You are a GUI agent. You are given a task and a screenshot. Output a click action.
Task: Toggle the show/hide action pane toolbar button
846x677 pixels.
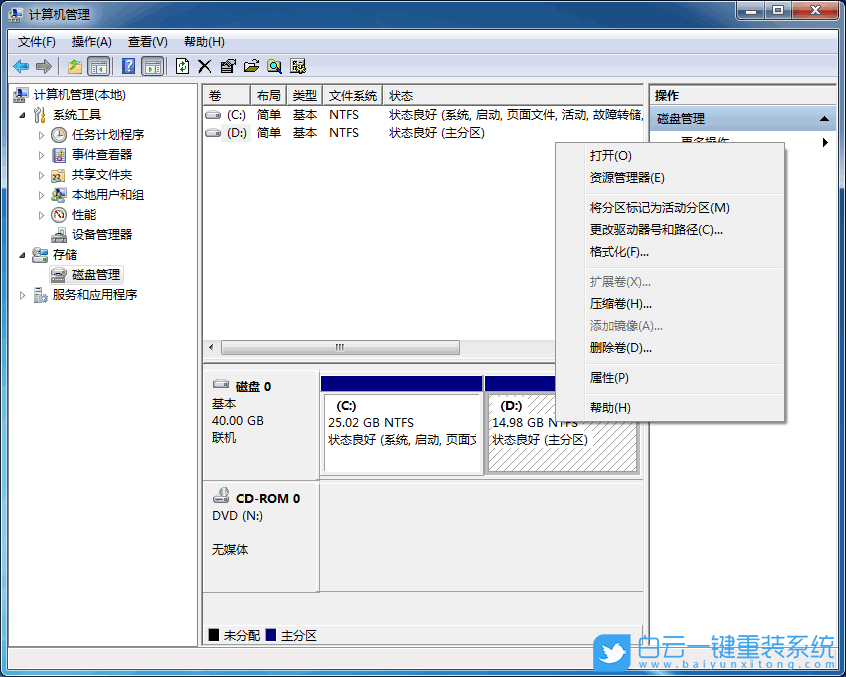[154, 66]
